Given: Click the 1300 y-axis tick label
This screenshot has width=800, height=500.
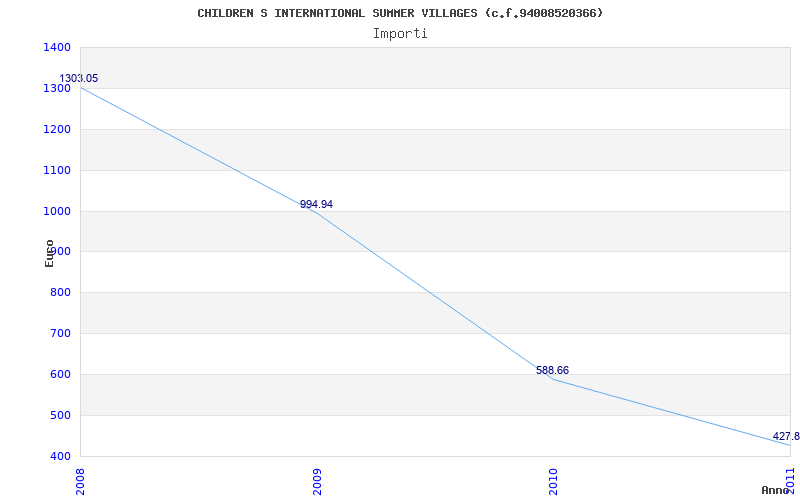Looking at the screenshot, I should 57,89.
